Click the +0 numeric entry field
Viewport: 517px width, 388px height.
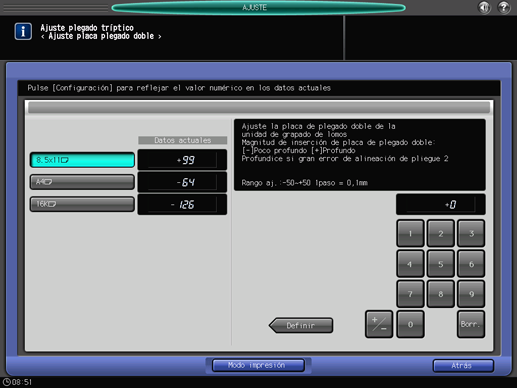[x=441, y=204]
